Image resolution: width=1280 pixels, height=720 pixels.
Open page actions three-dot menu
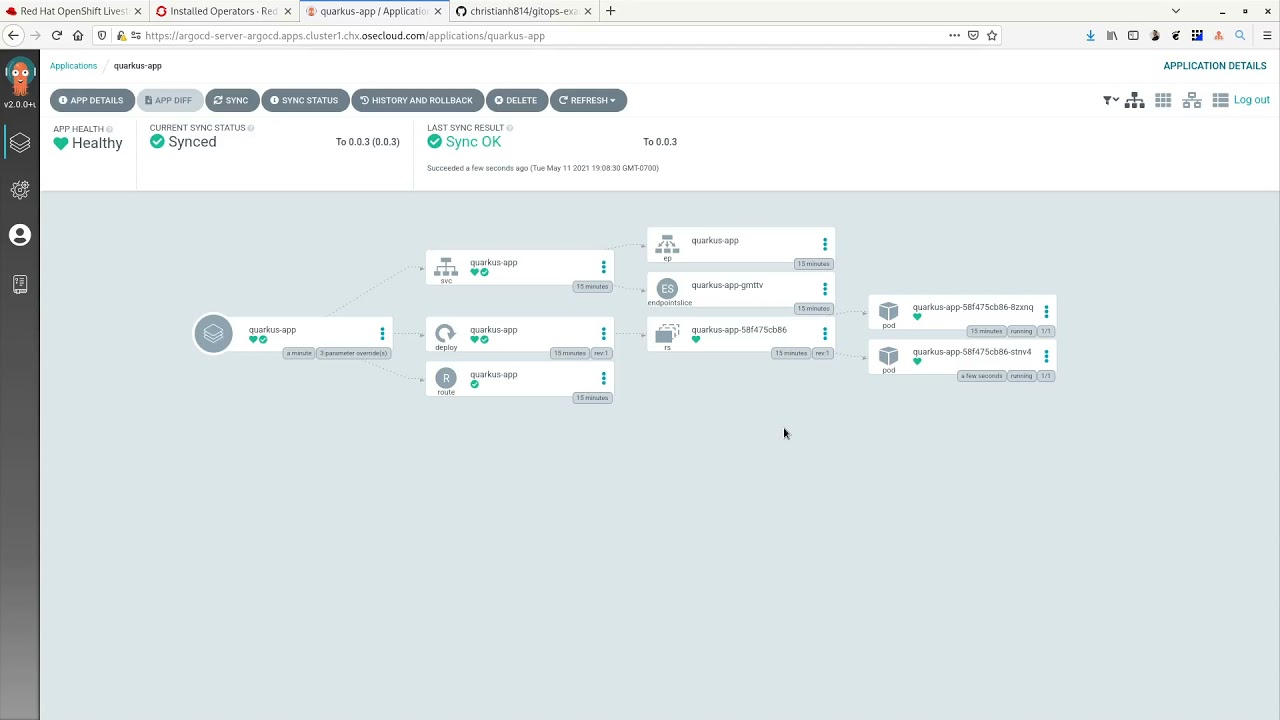pyautogui.click(x=954, y=36)
